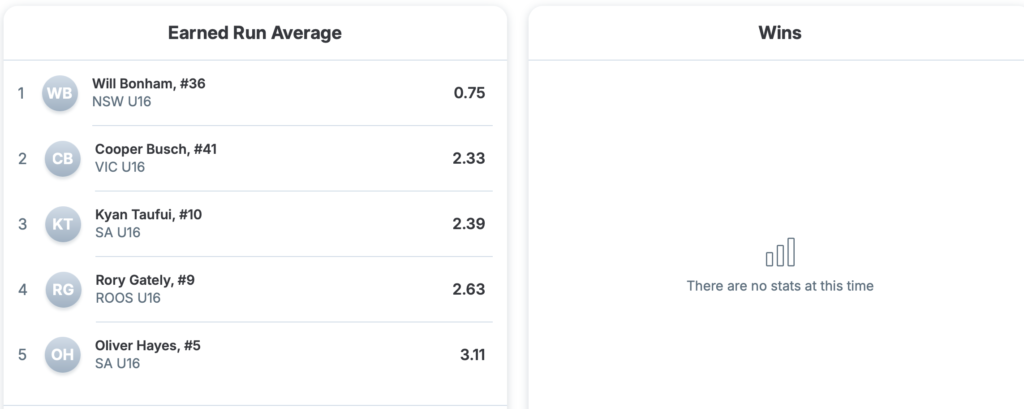
Task: Click the WB avatar for Will Bonham
Action: click(x=59, y=94)
